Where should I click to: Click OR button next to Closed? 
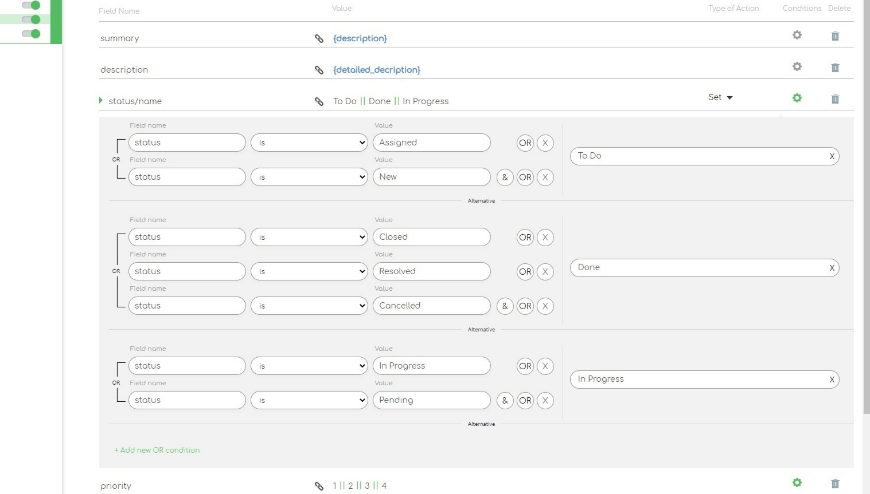tap(525, 237)
